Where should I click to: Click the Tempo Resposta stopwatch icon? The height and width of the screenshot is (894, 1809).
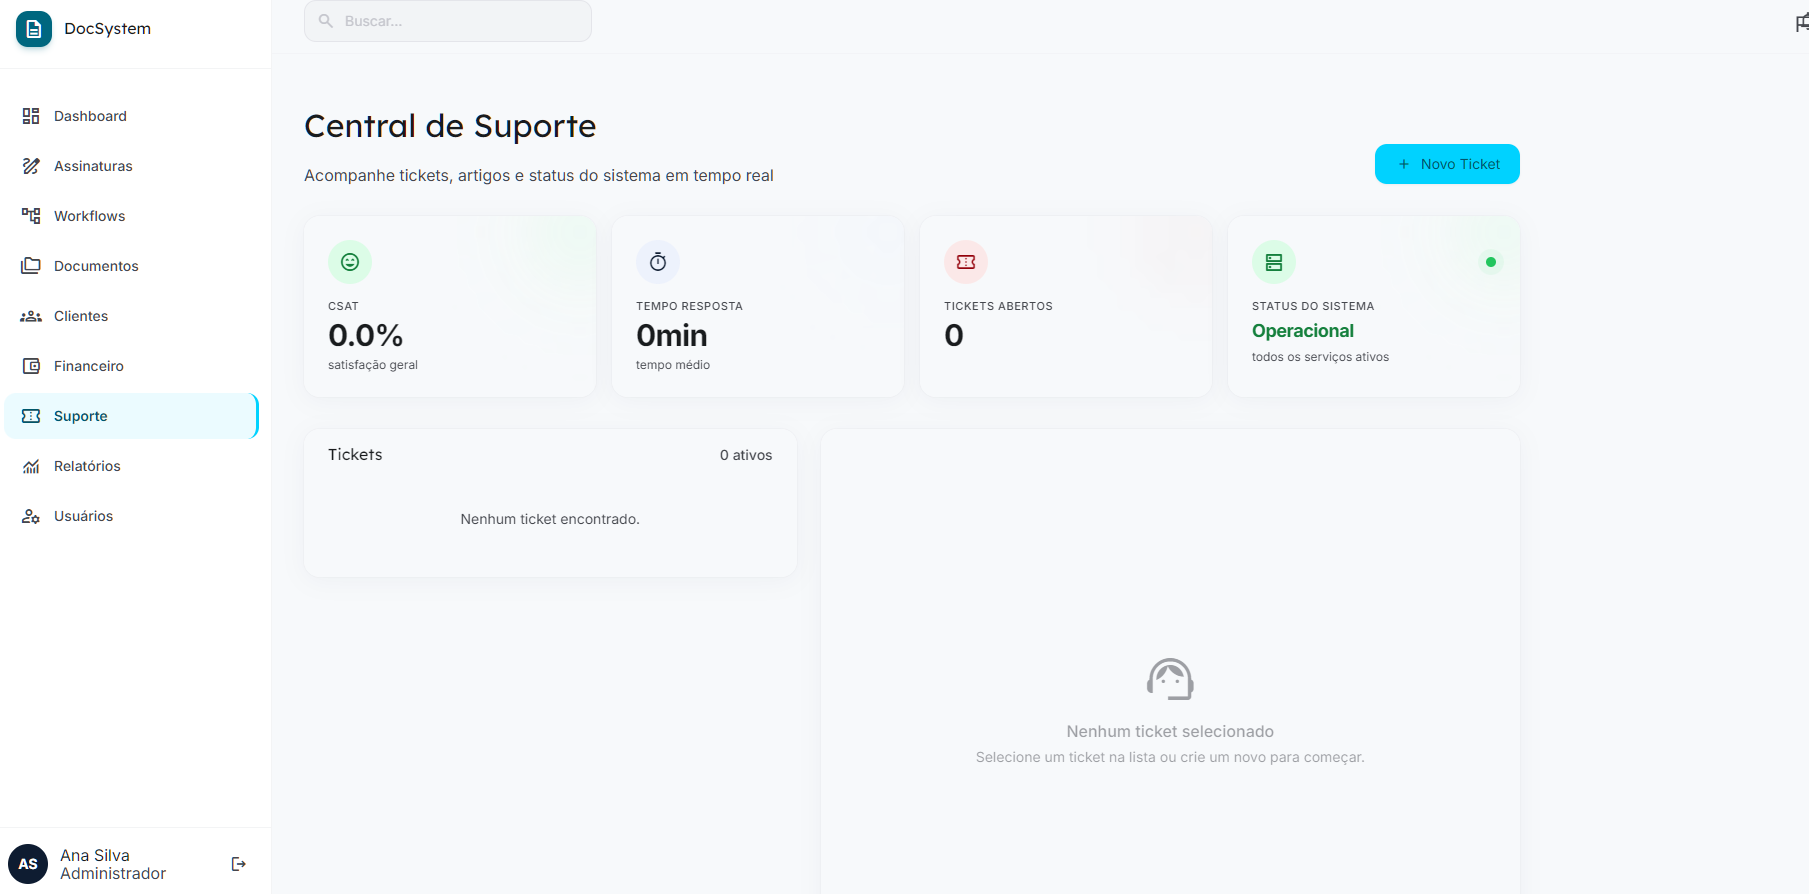tap(658, 262)
